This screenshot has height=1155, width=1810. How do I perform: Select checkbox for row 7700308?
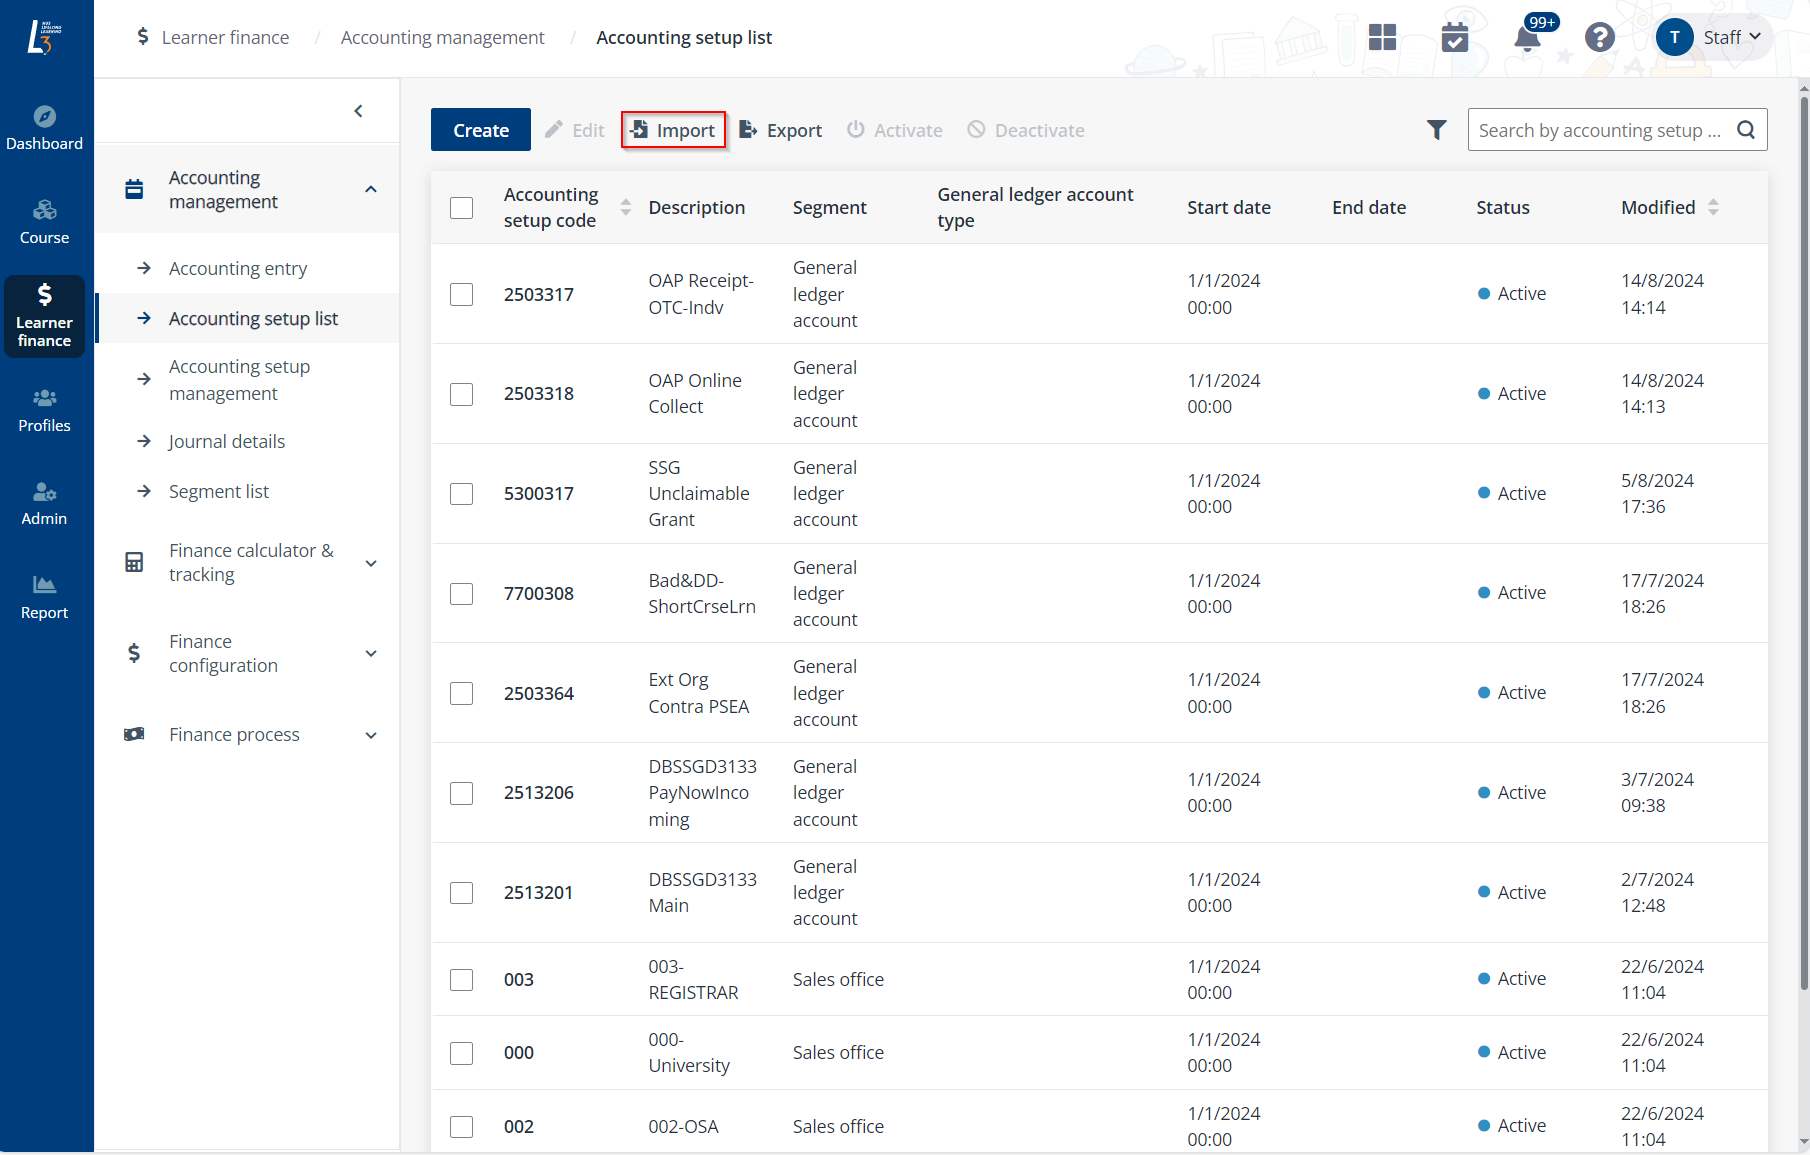point(461,594)
